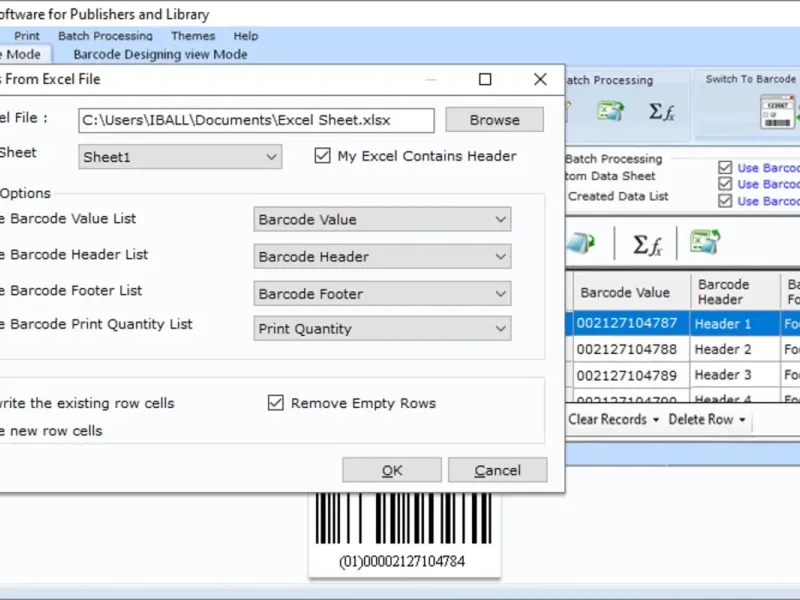
Task: Click the Excel export icon in Batch Processing ribbon
Action: (x=610, y=111)
